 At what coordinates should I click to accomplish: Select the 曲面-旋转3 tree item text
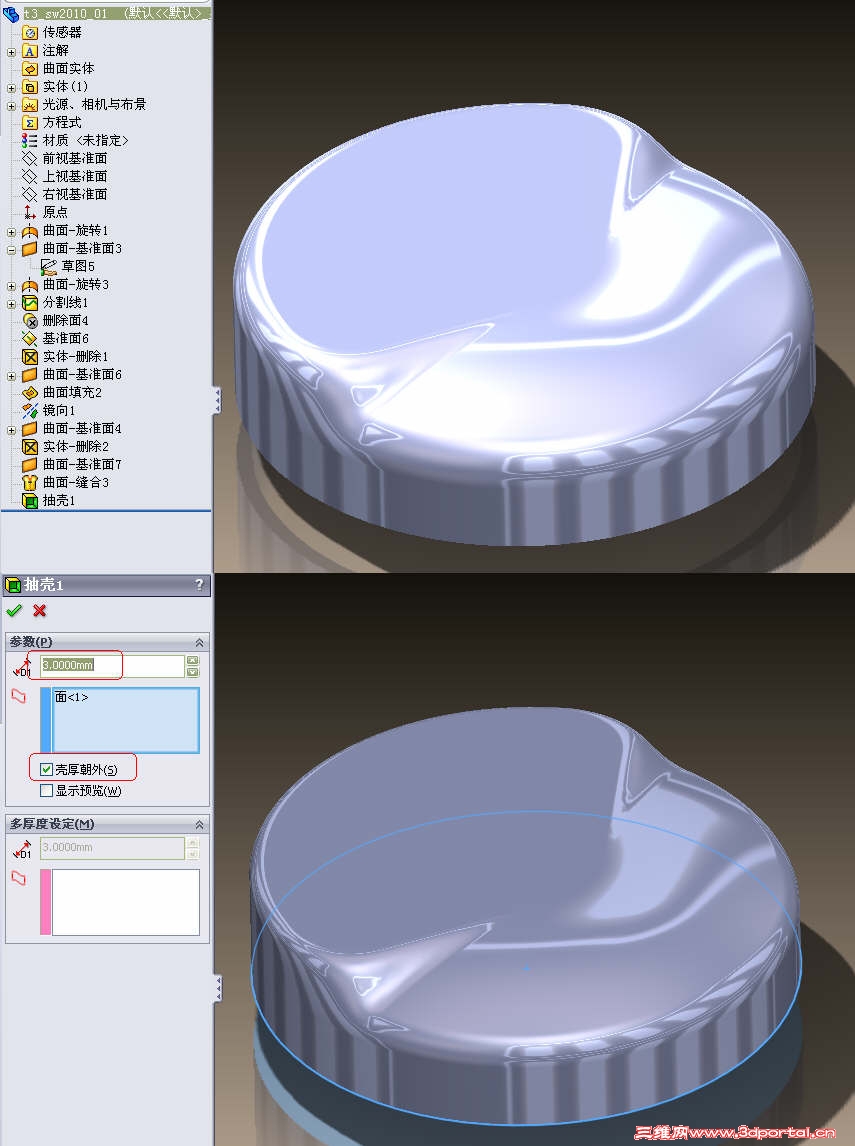[x=75, y=284]
